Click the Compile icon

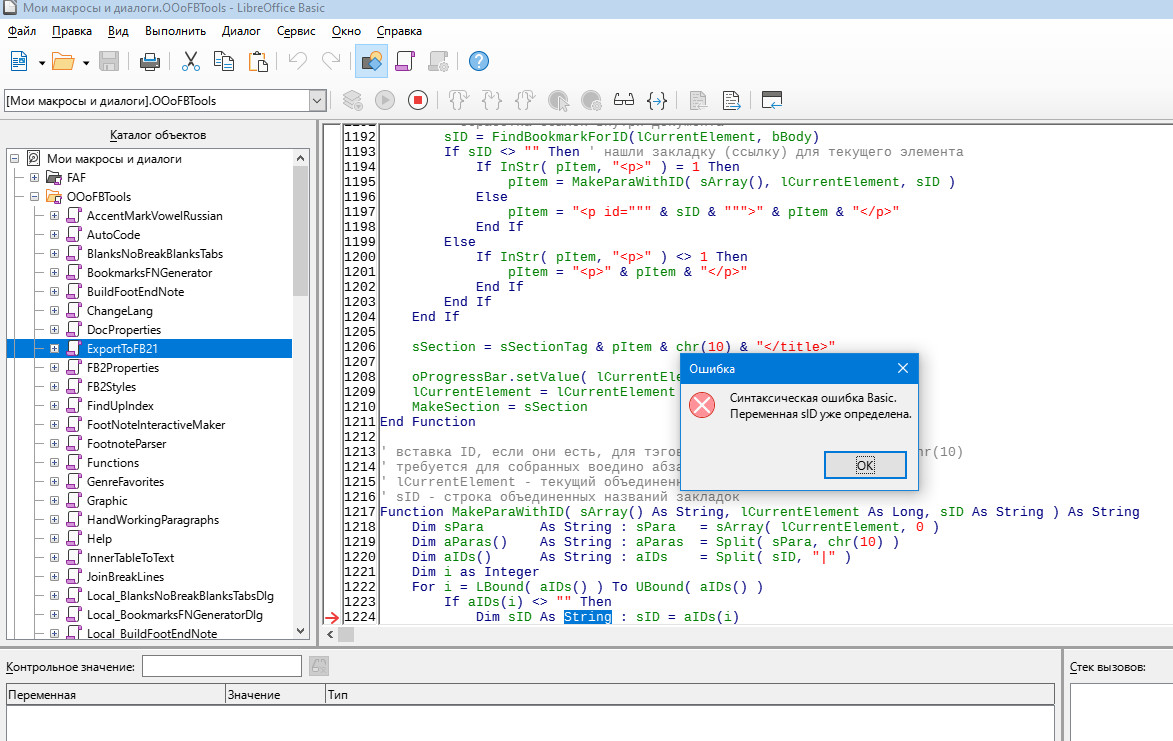pyautogui.click(x=352, y=100)
